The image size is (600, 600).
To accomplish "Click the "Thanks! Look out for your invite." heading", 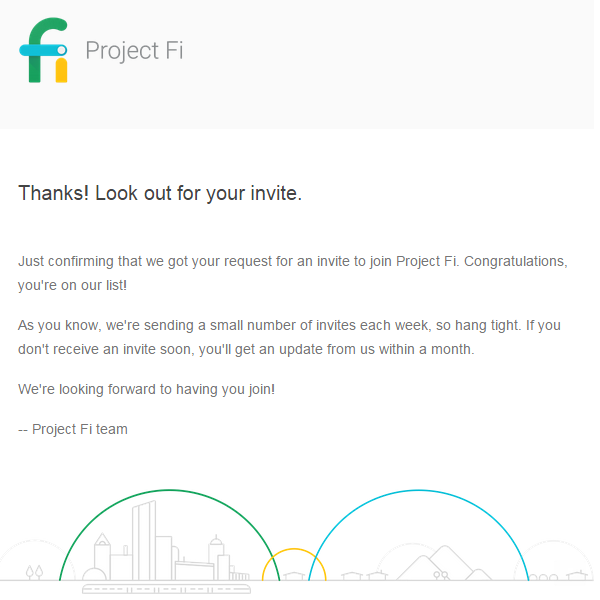I will click(160, 193).
